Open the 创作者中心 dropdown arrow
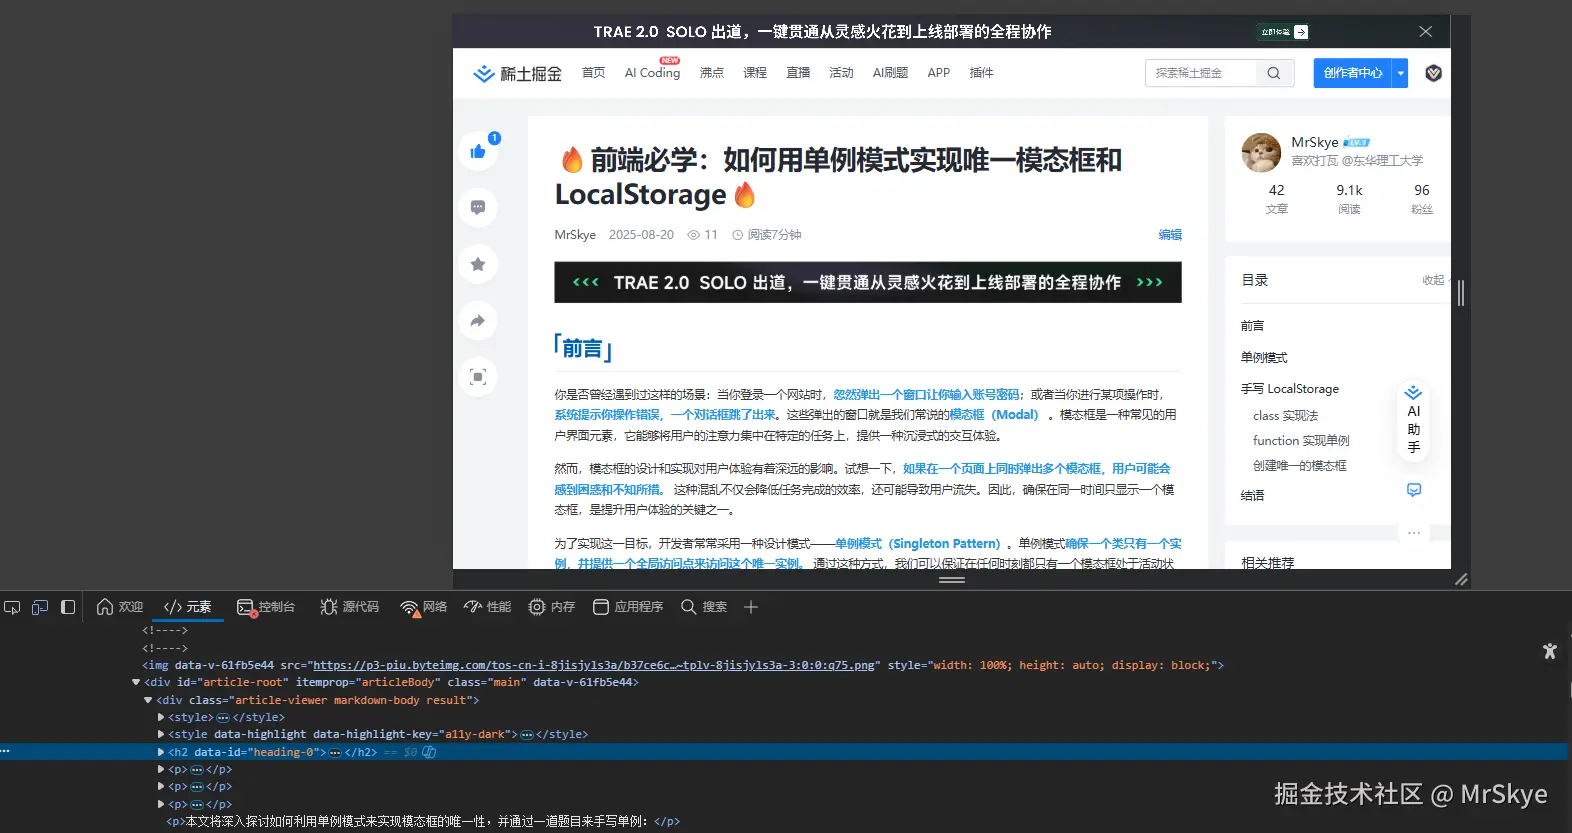 tap(1401, 73)
